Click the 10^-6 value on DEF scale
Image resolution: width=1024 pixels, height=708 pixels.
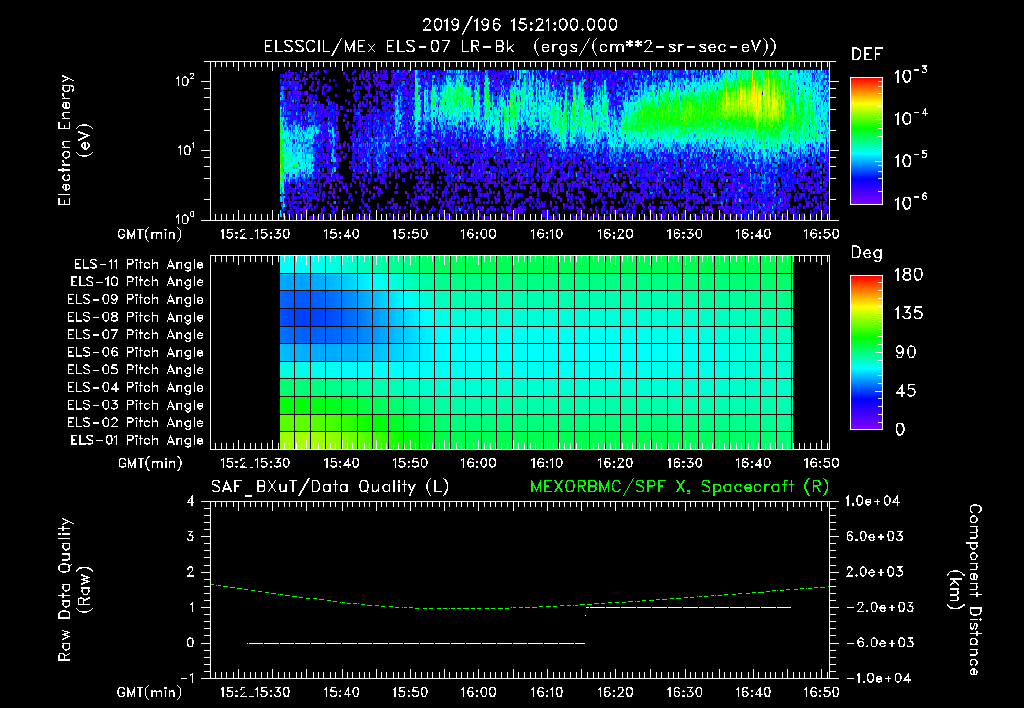(x=910, y=201)
